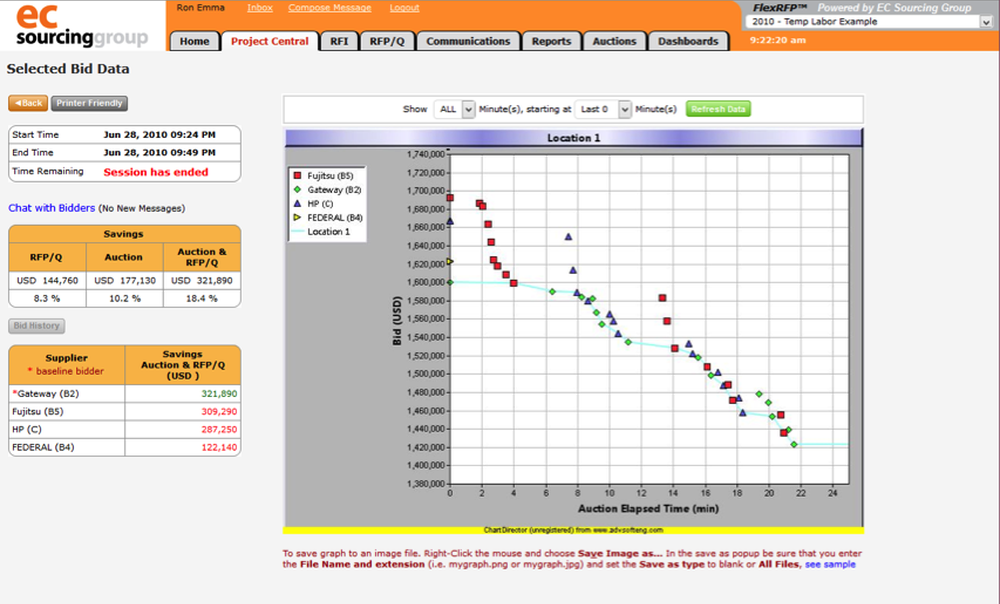The image size is (1000, 604).
Task: Open the Reports tab
Action: click(552, 41)
